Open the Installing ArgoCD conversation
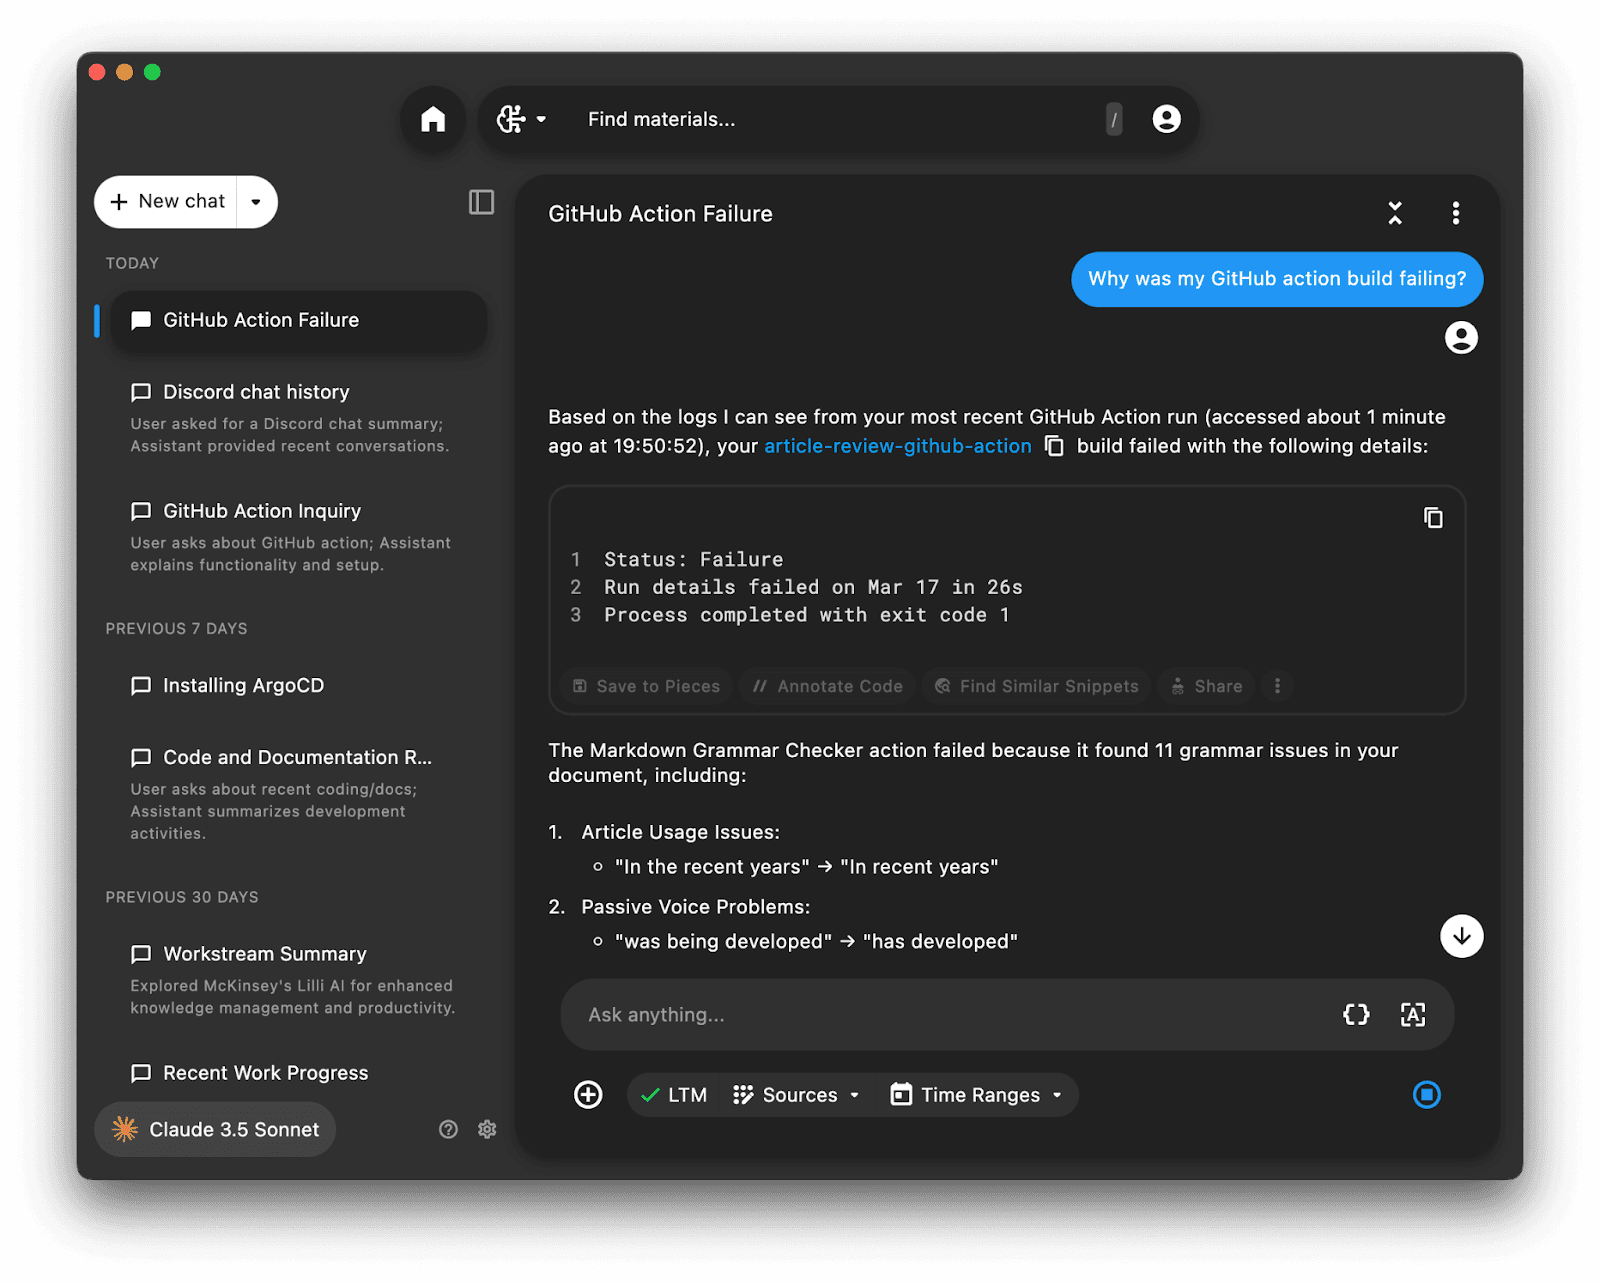Screen dimensions: 1600x1282 pos(298,685)
